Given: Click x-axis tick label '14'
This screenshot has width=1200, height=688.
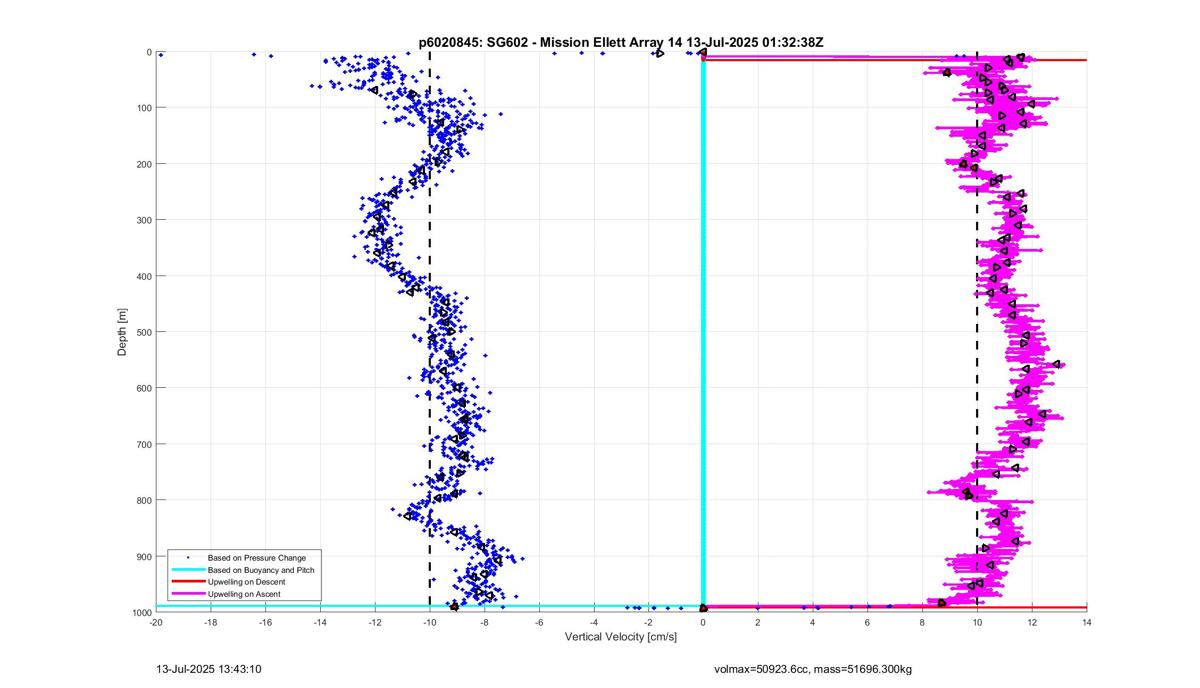Looking at the screenshot, I should tap(1086, 622).
